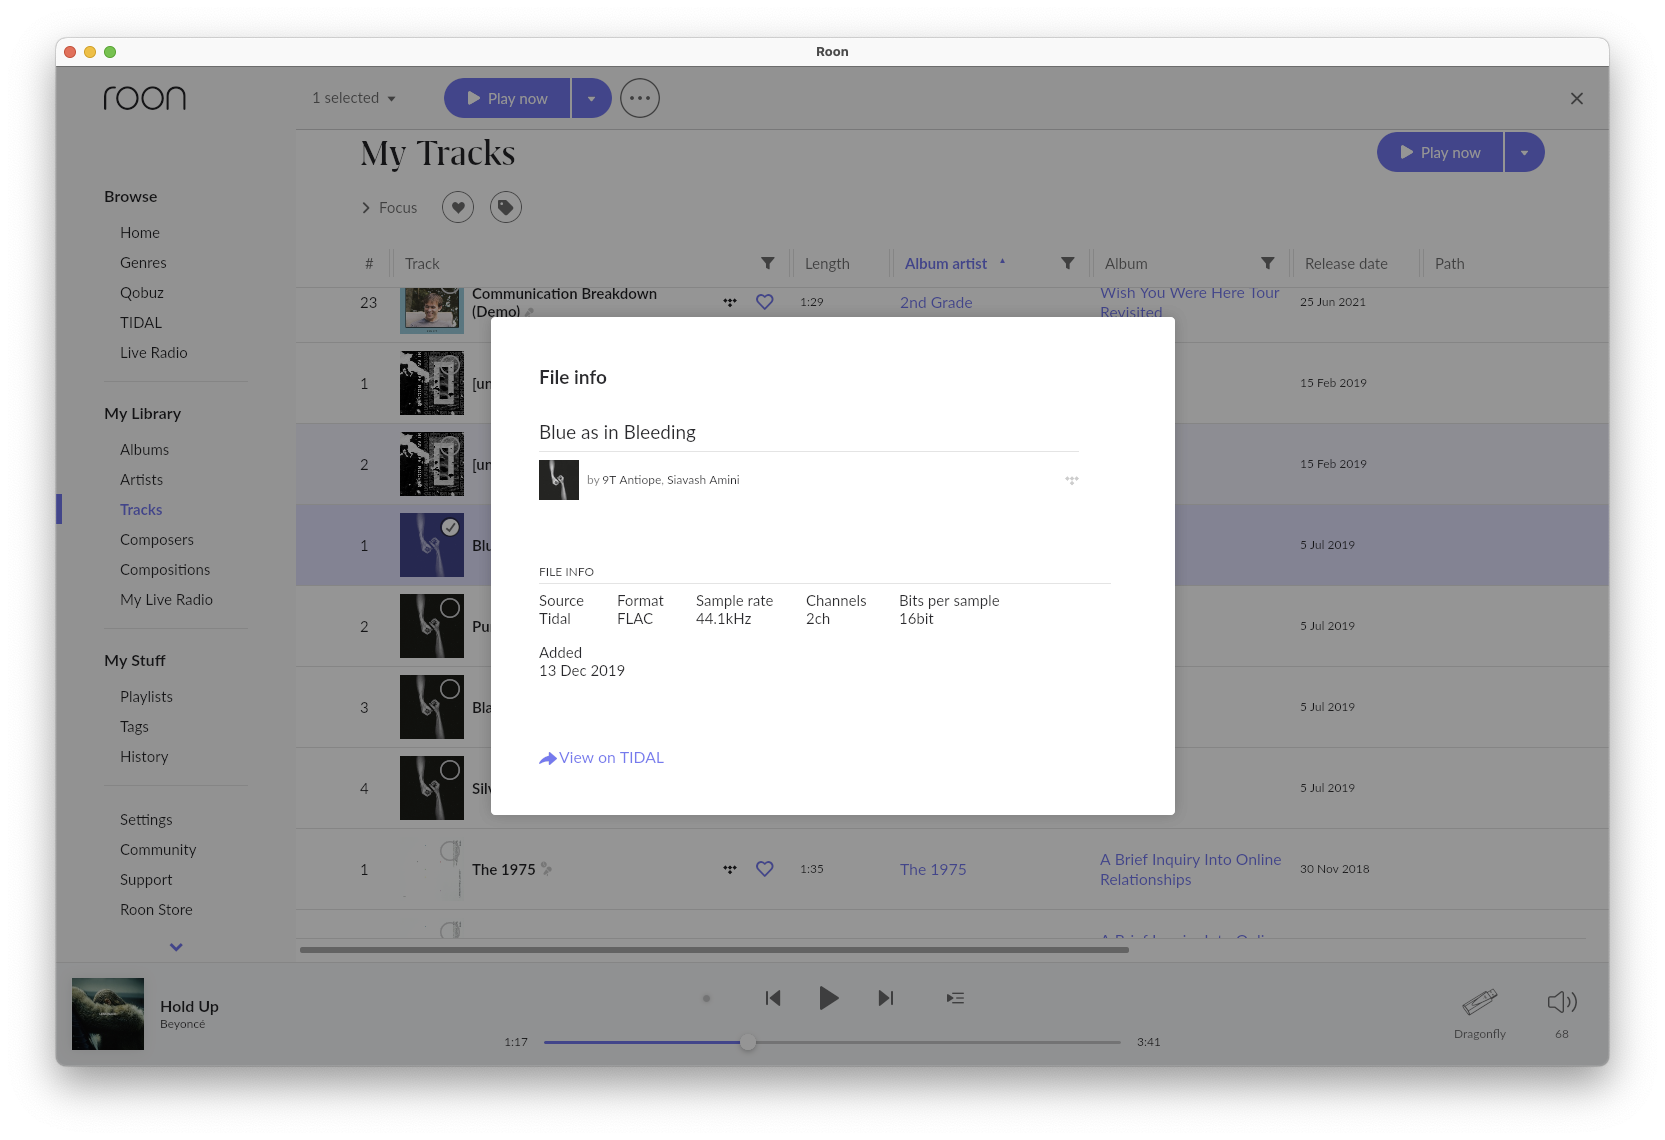Favorite The 1975 track heart
Image resolution: width=1665 pixels, height=1140 pixels.
coord(765,869)
